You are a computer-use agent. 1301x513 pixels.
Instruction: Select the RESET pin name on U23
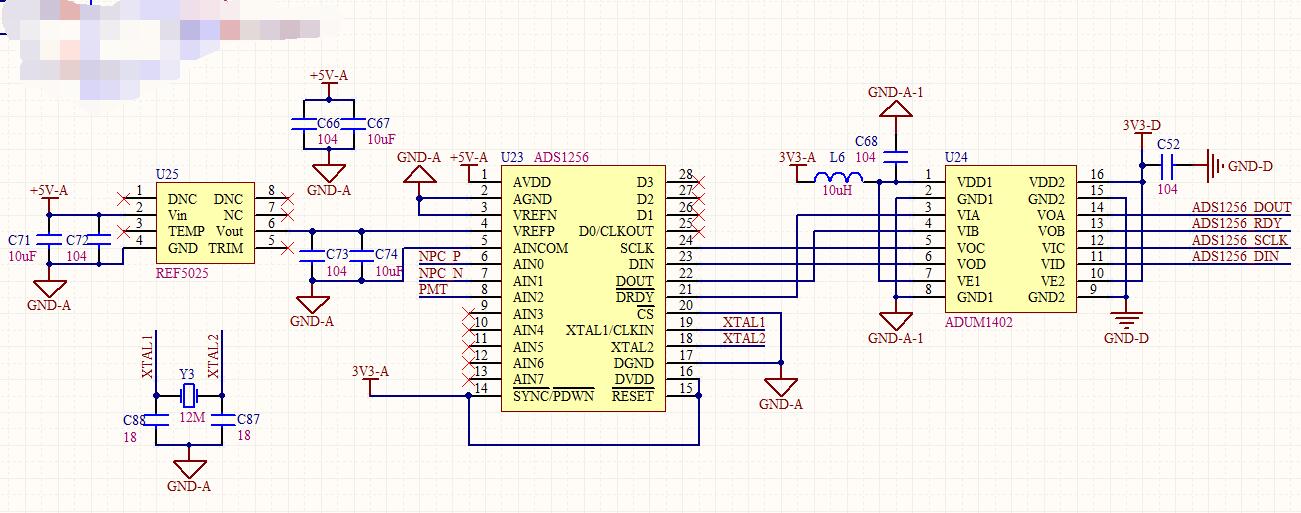coord(632,396)
